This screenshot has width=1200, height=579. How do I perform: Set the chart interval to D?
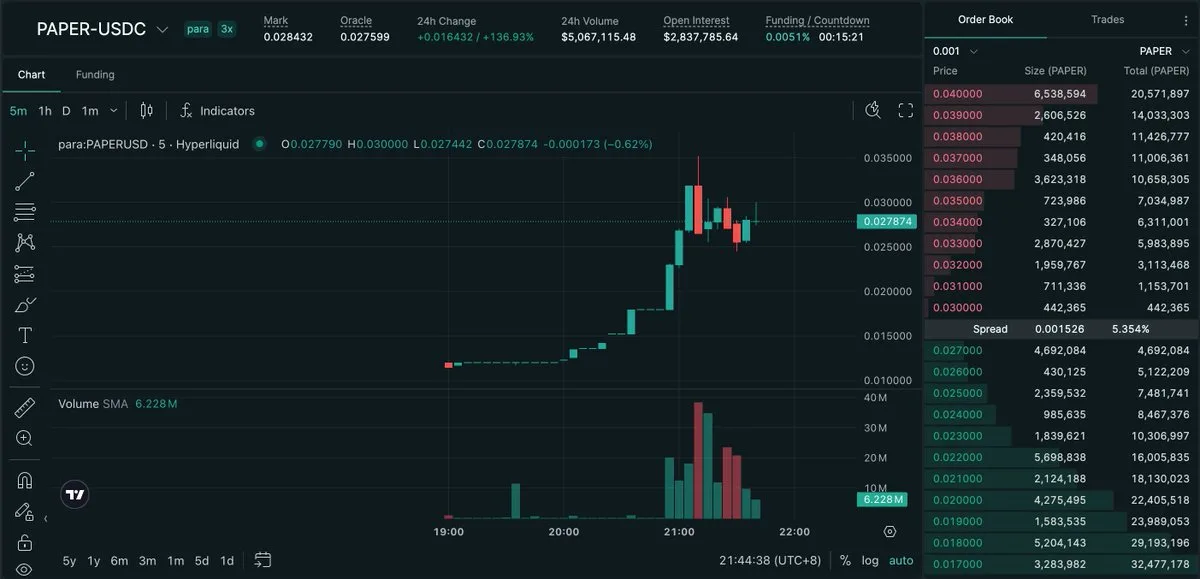pos(66,111)
